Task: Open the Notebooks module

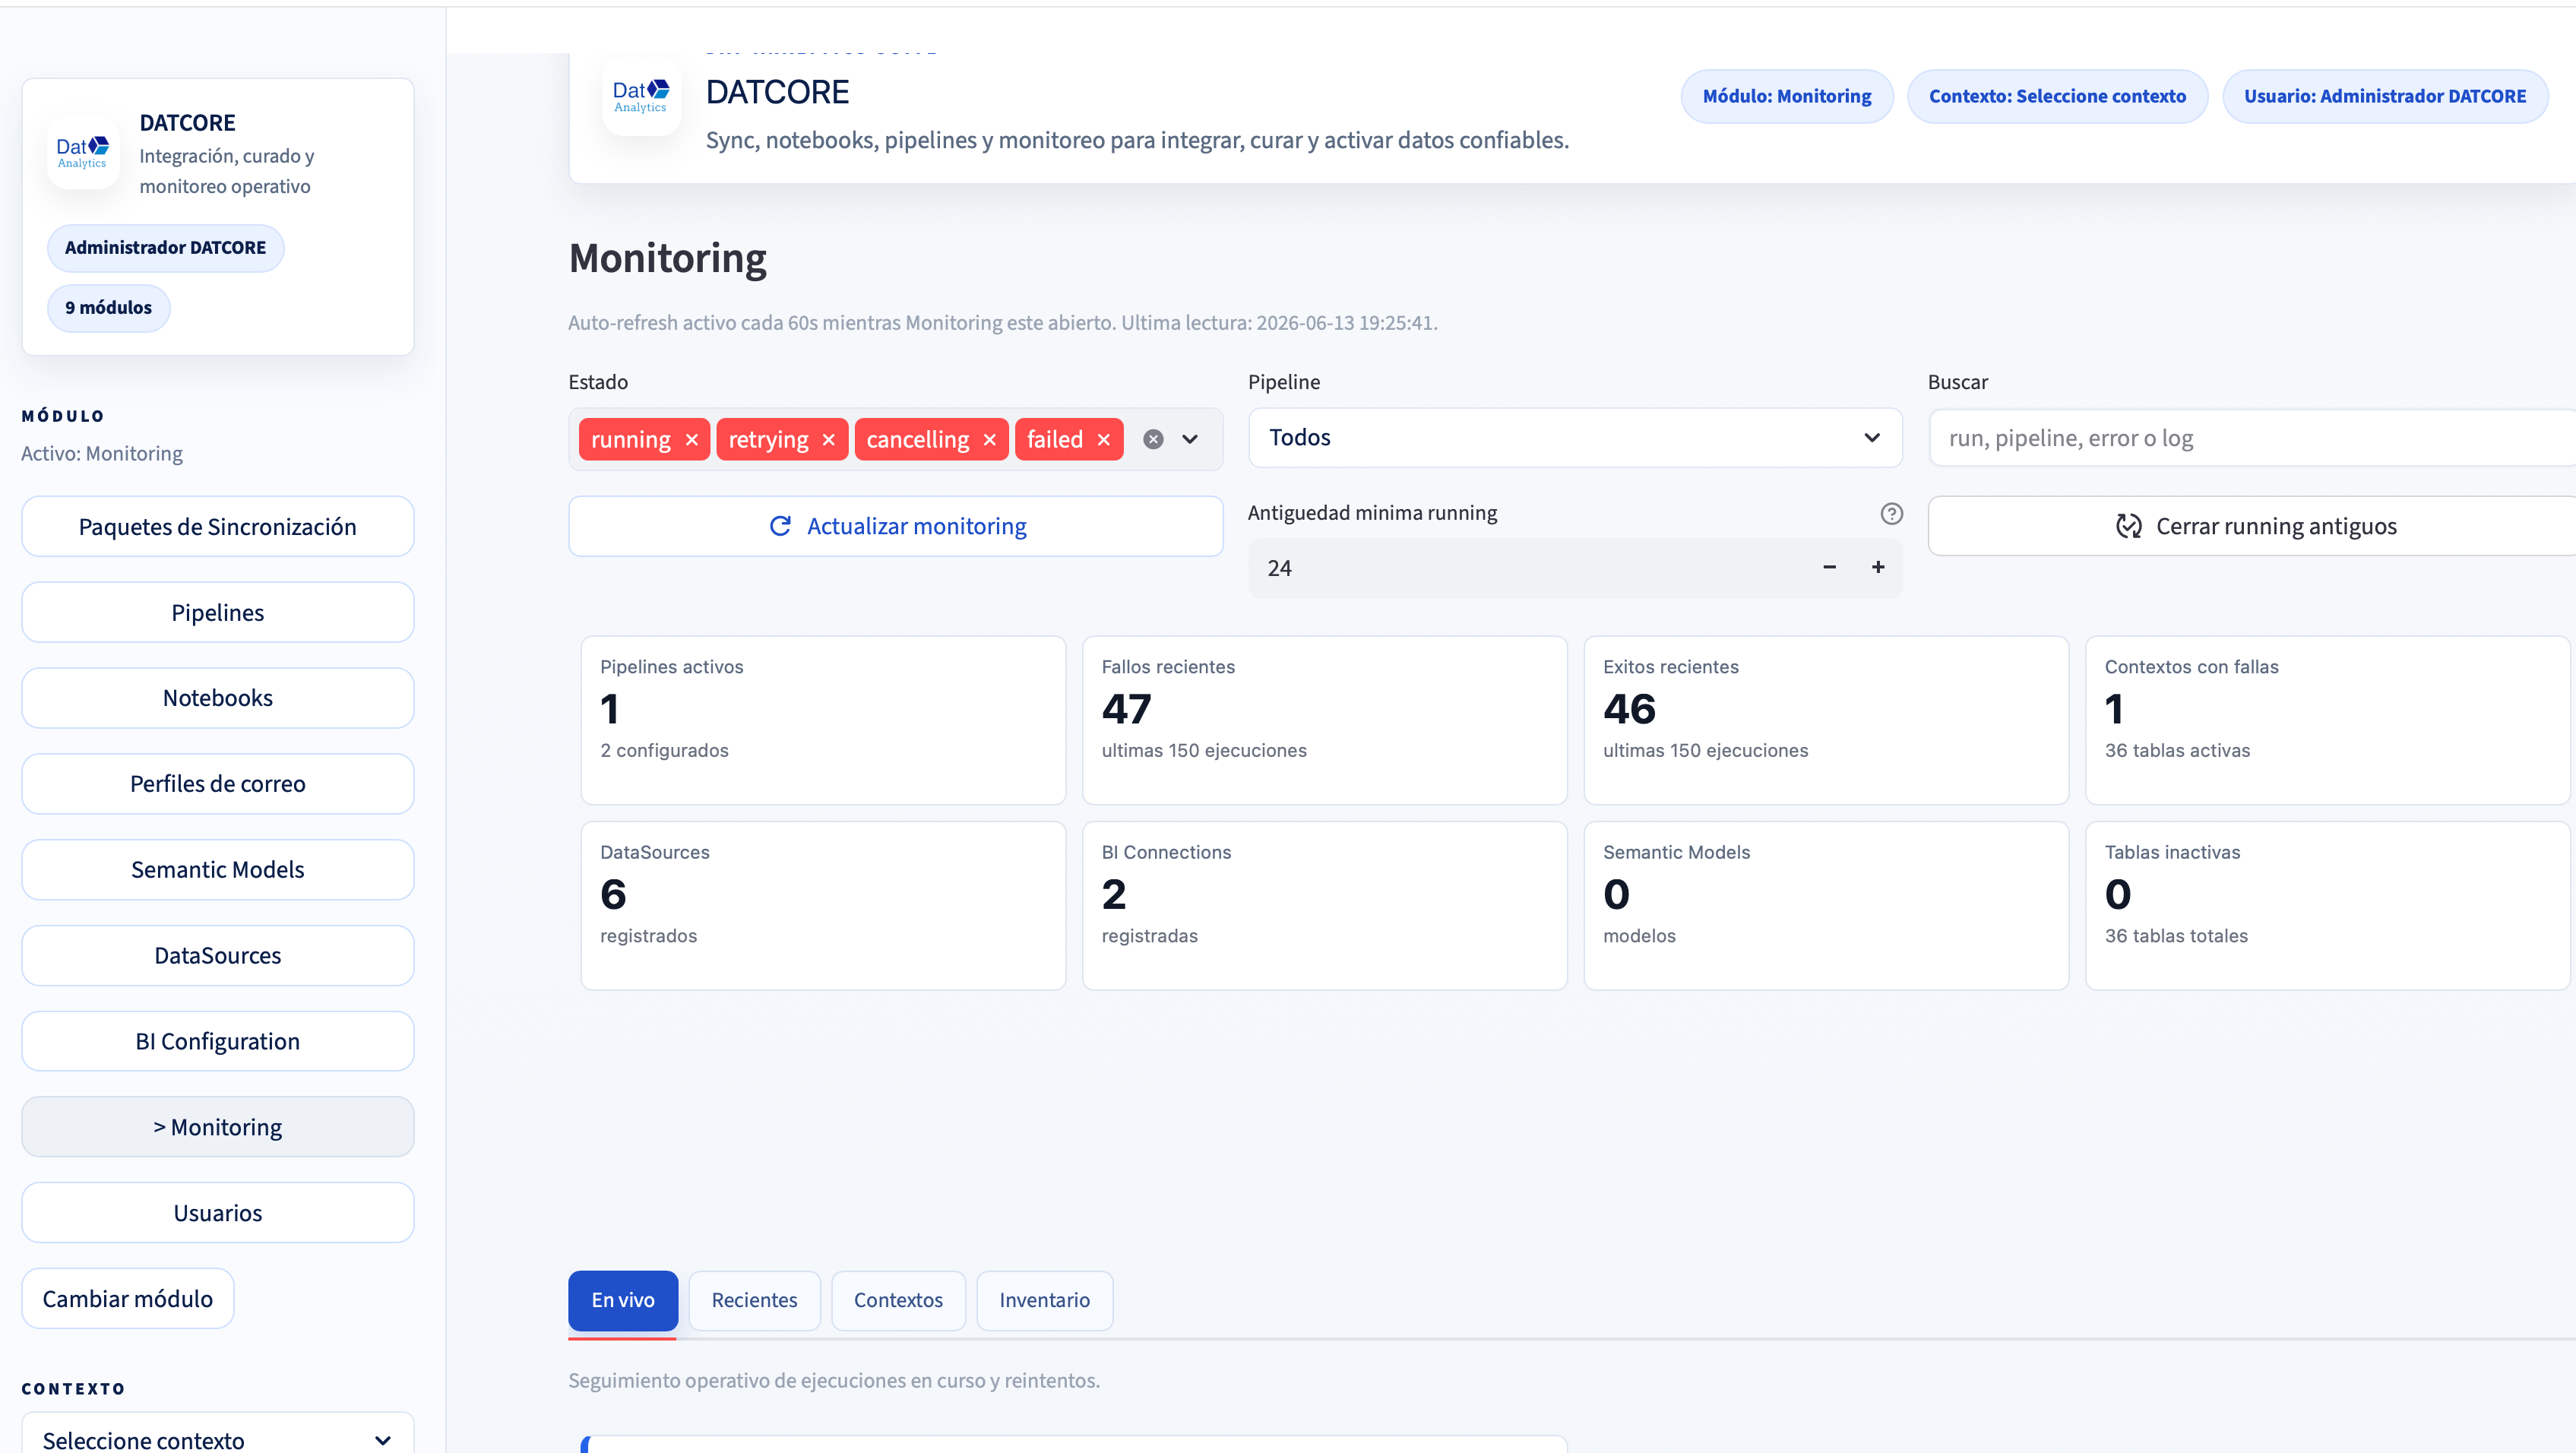Action: tap(218, 698)
